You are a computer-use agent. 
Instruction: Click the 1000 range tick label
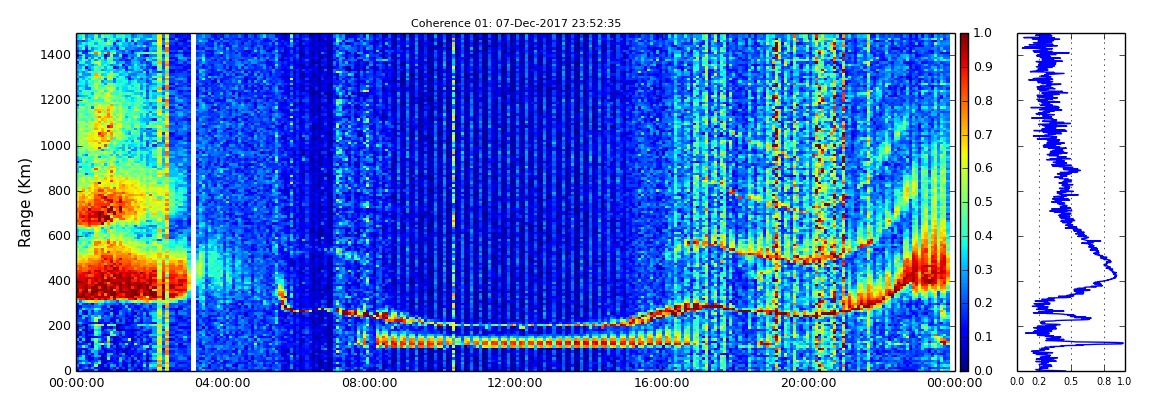coord(56,145)
